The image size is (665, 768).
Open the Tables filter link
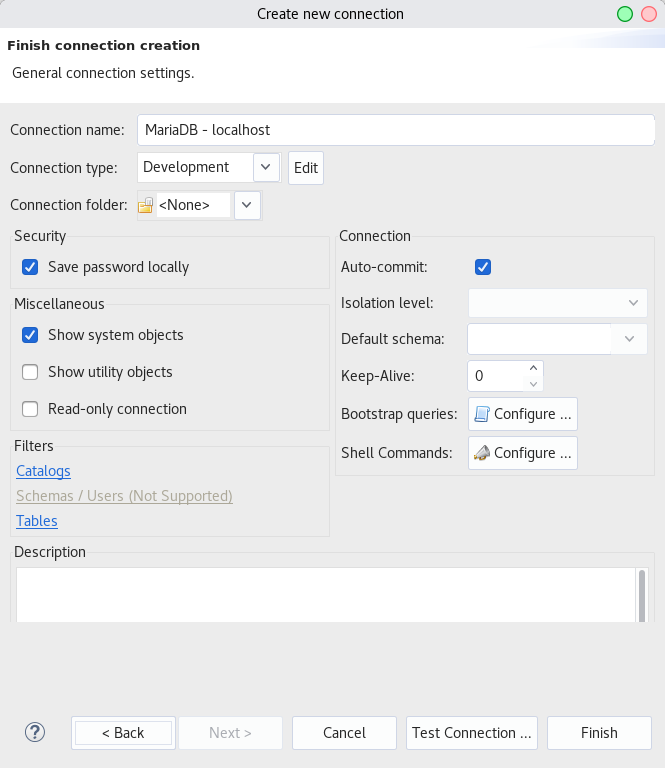tap(37, 521)
